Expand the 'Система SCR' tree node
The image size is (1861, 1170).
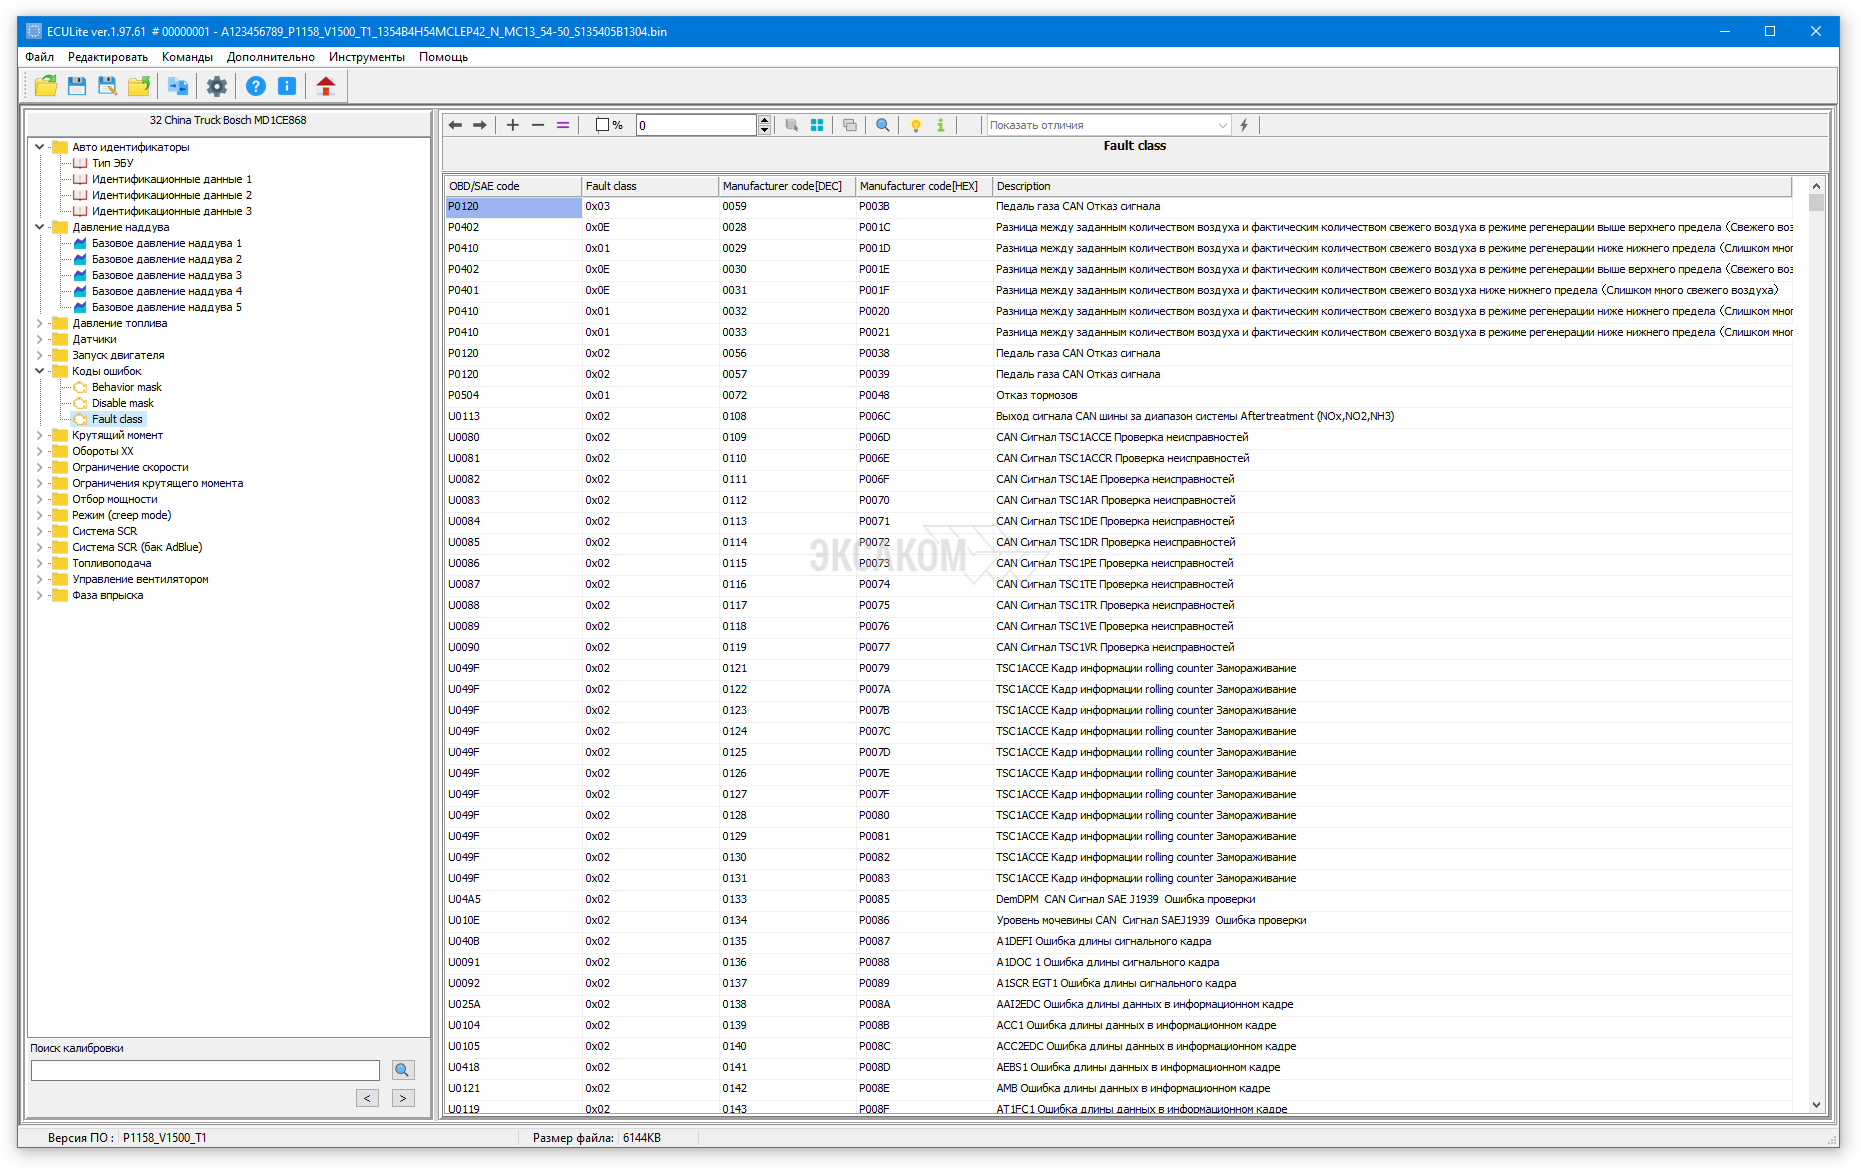point(40,531)
